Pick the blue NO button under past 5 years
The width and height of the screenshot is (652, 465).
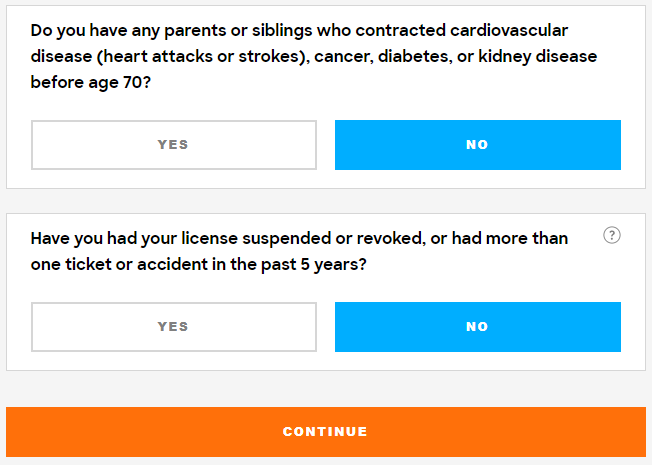pos(478,327)
